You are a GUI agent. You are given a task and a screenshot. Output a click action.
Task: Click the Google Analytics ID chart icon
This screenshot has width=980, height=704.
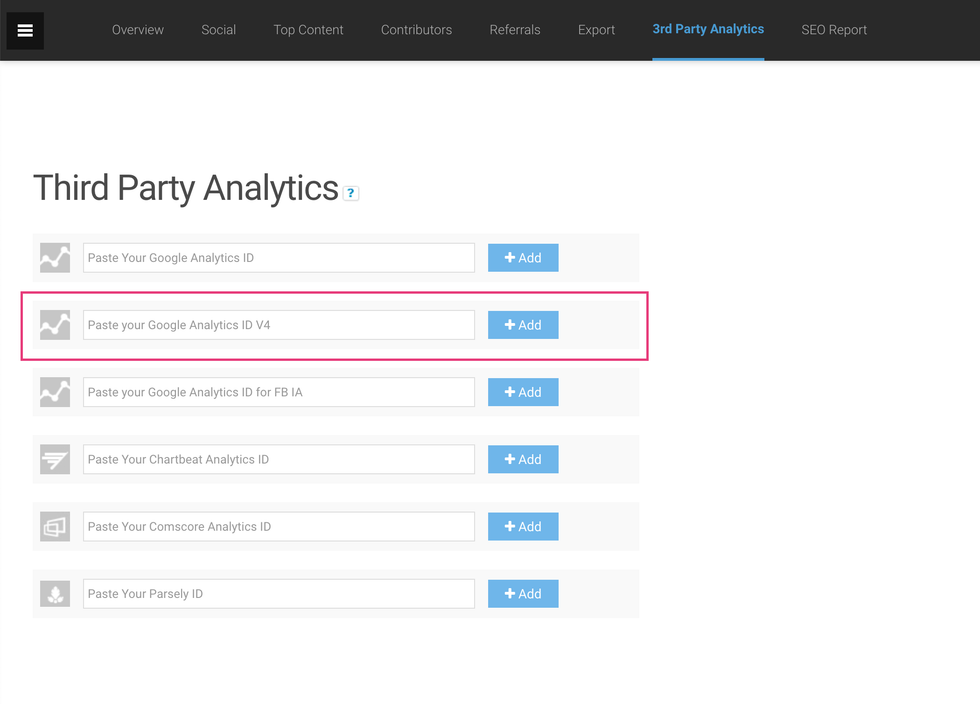click(55, 258)
